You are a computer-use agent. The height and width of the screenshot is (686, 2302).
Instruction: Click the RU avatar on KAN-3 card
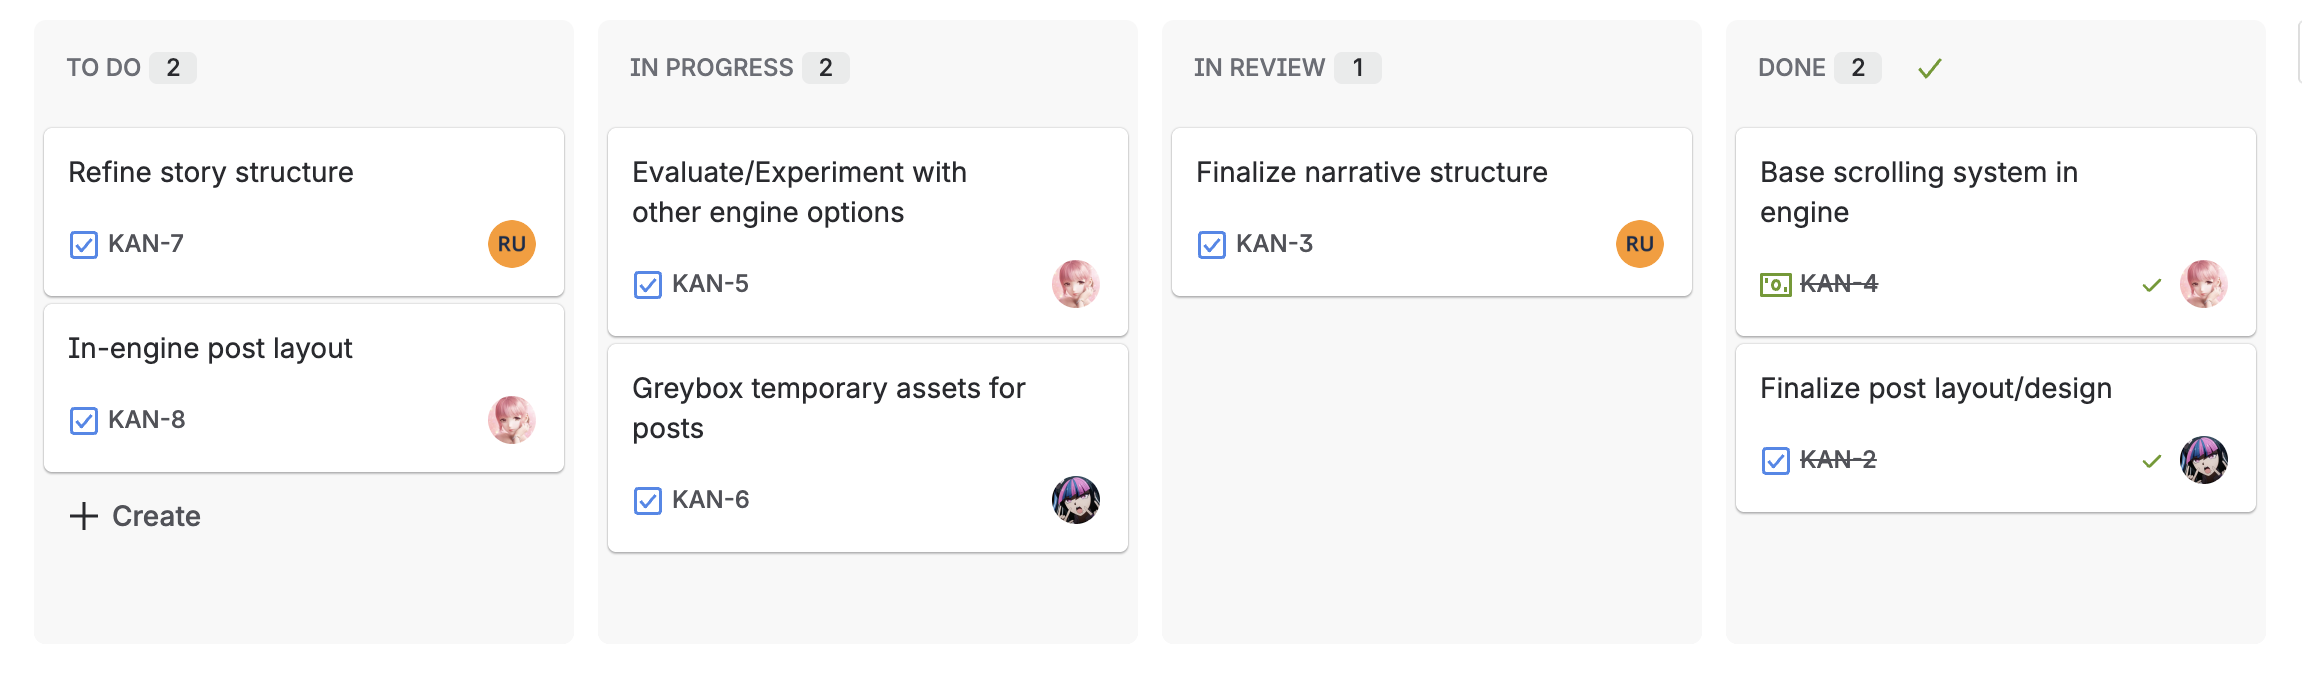point(1639,244)
